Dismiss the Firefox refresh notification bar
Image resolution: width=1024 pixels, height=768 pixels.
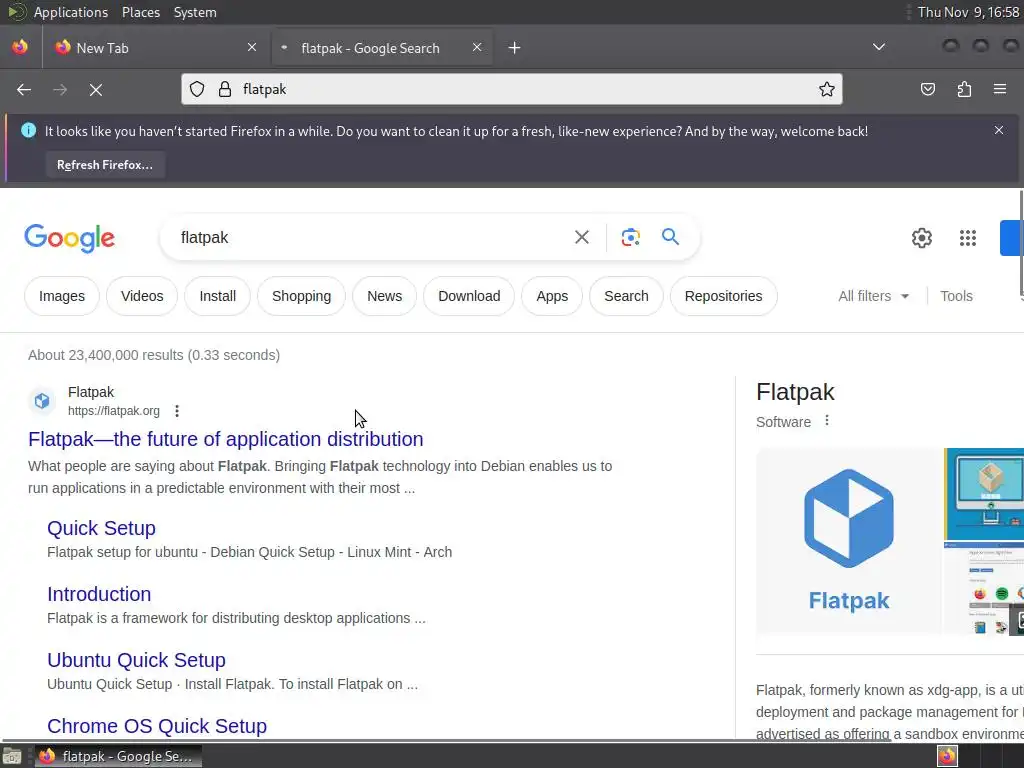[999, 130]
